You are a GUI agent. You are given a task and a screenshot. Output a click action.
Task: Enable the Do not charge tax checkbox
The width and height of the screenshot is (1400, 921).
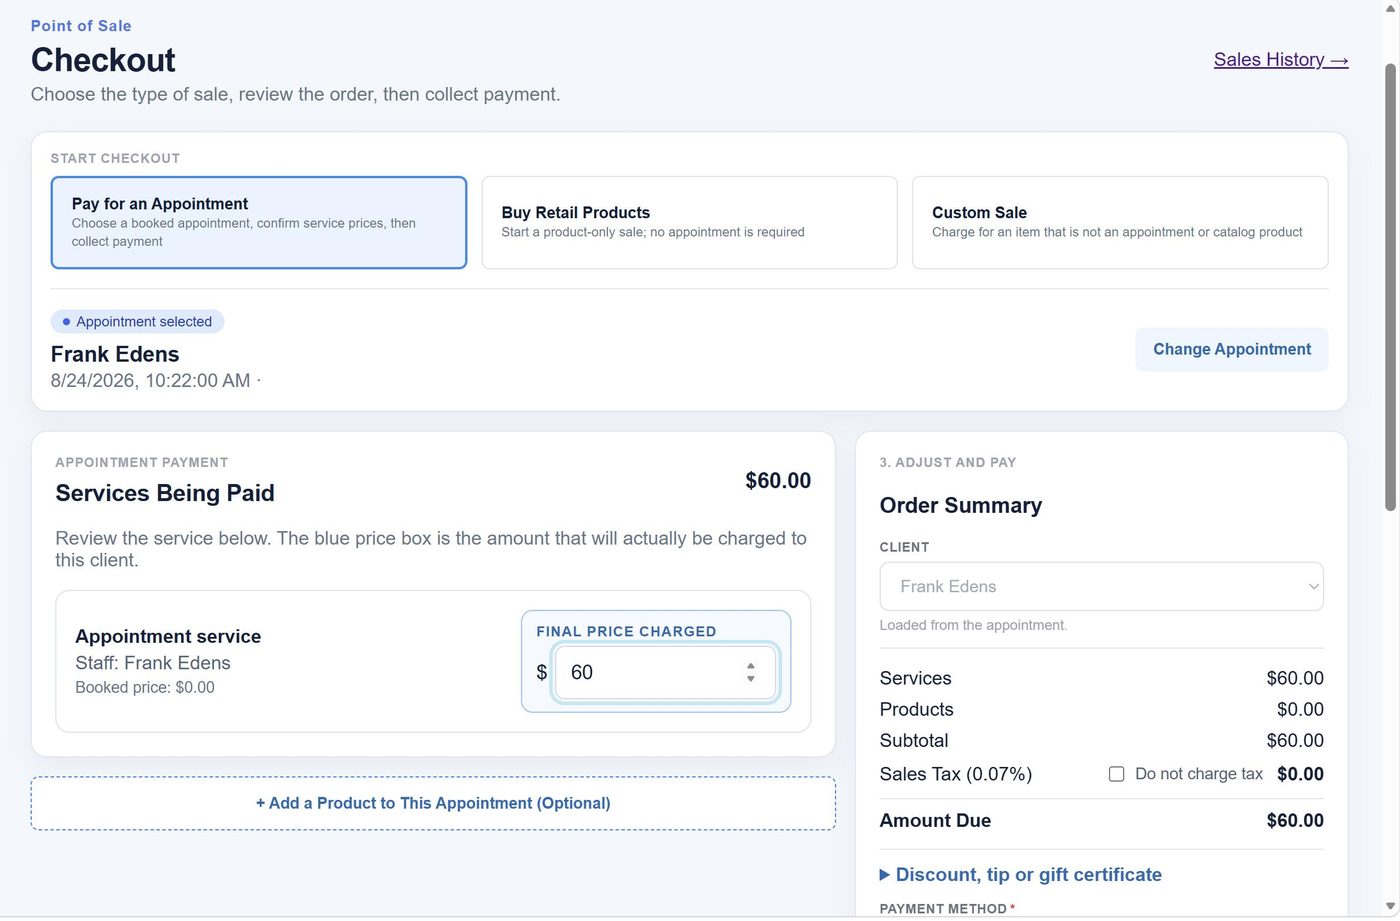(1117, 774)
